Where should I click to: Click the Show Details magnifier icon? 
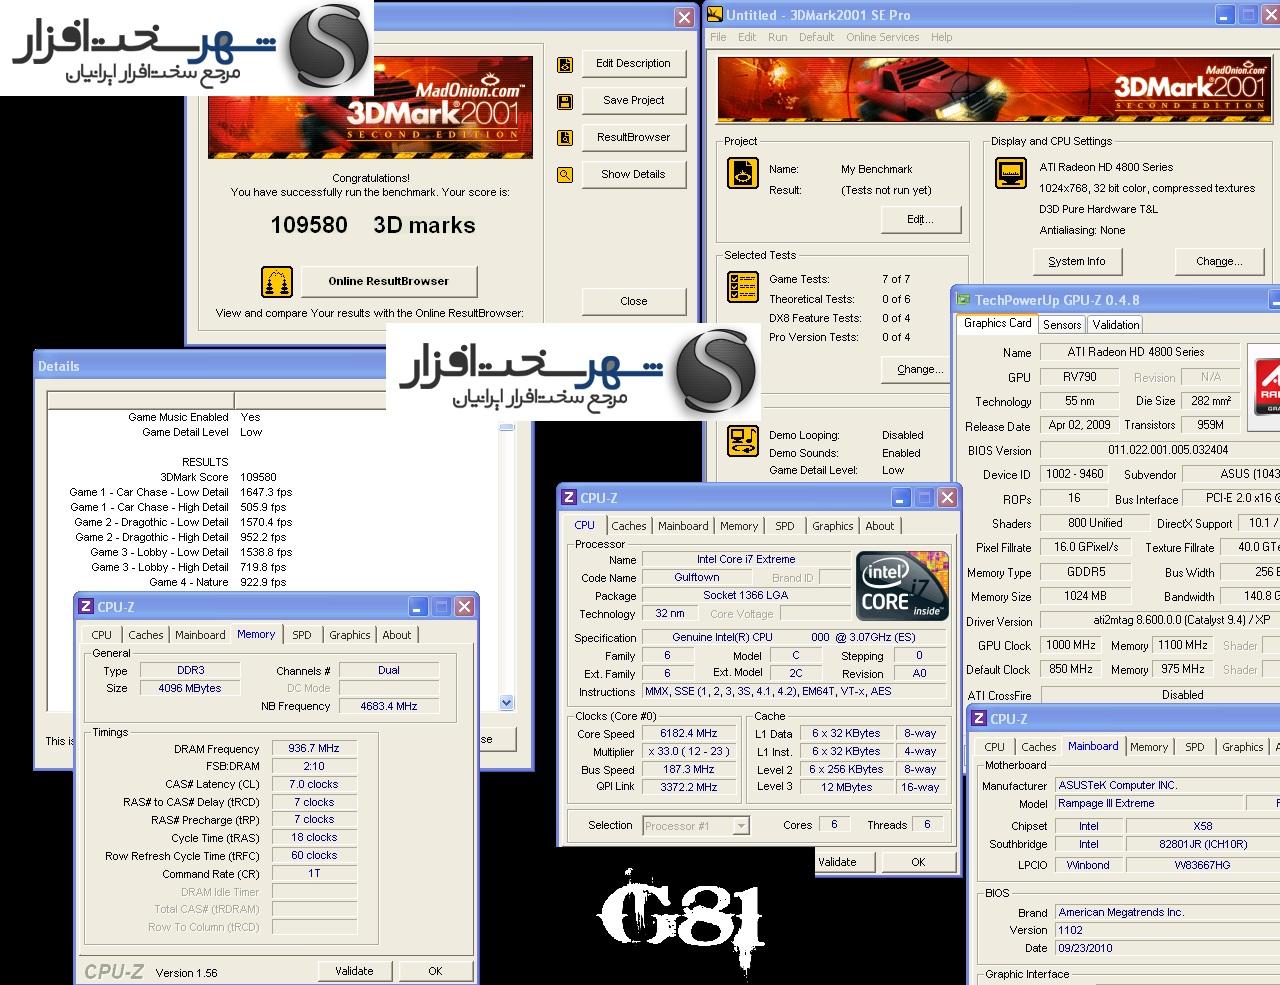[565, 175]
